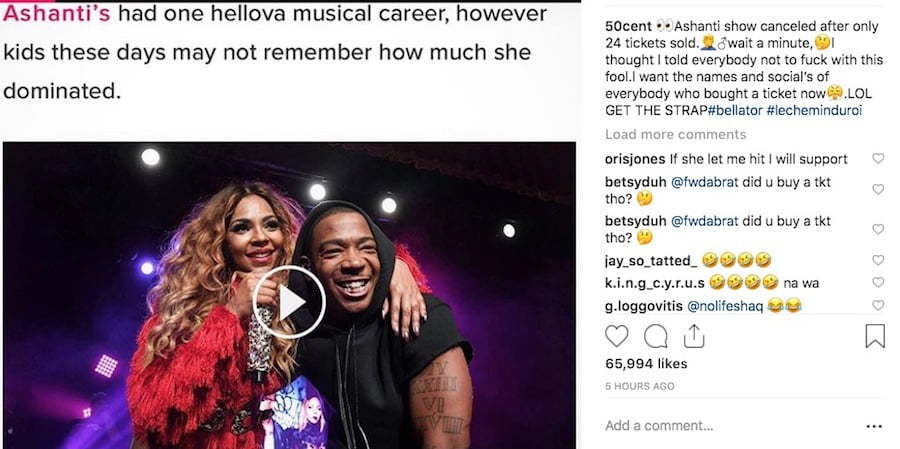The height and width of the screenshot is (449, 900).
Task: Like g.loggovitis comment heart
Action: click(878, 305)
